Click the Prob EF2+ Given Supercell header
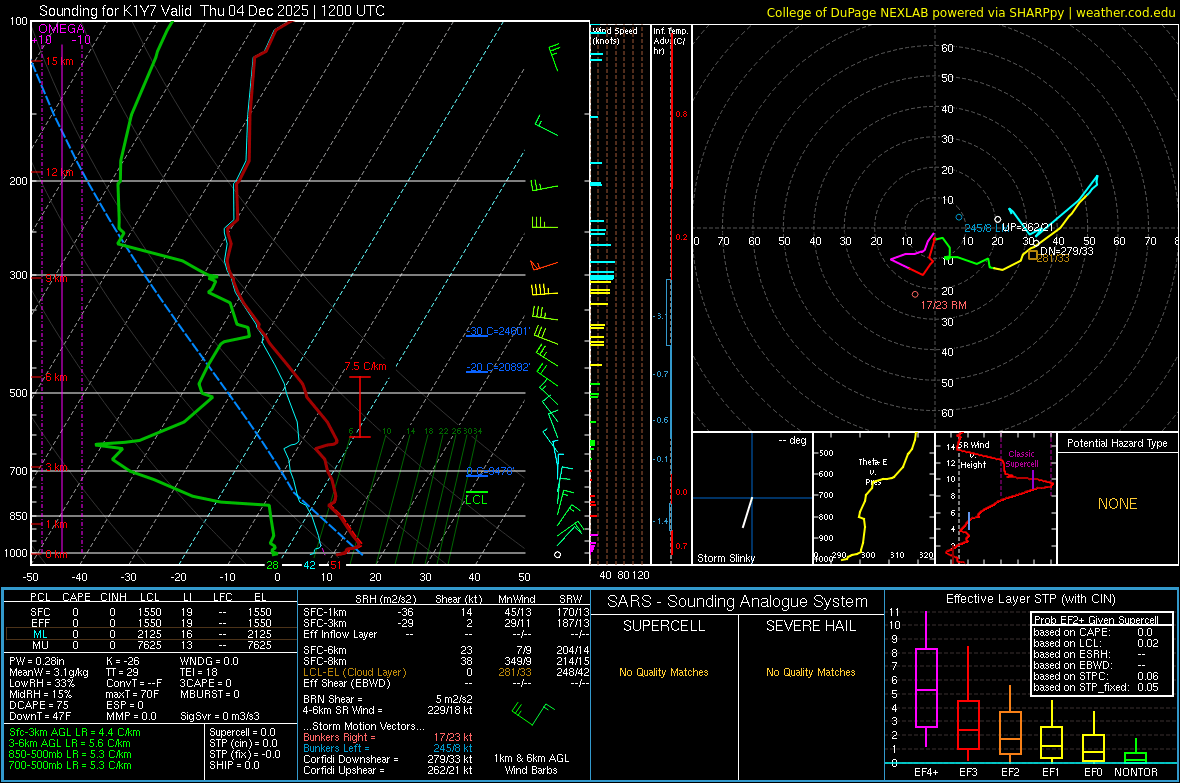 [1096, 620]
